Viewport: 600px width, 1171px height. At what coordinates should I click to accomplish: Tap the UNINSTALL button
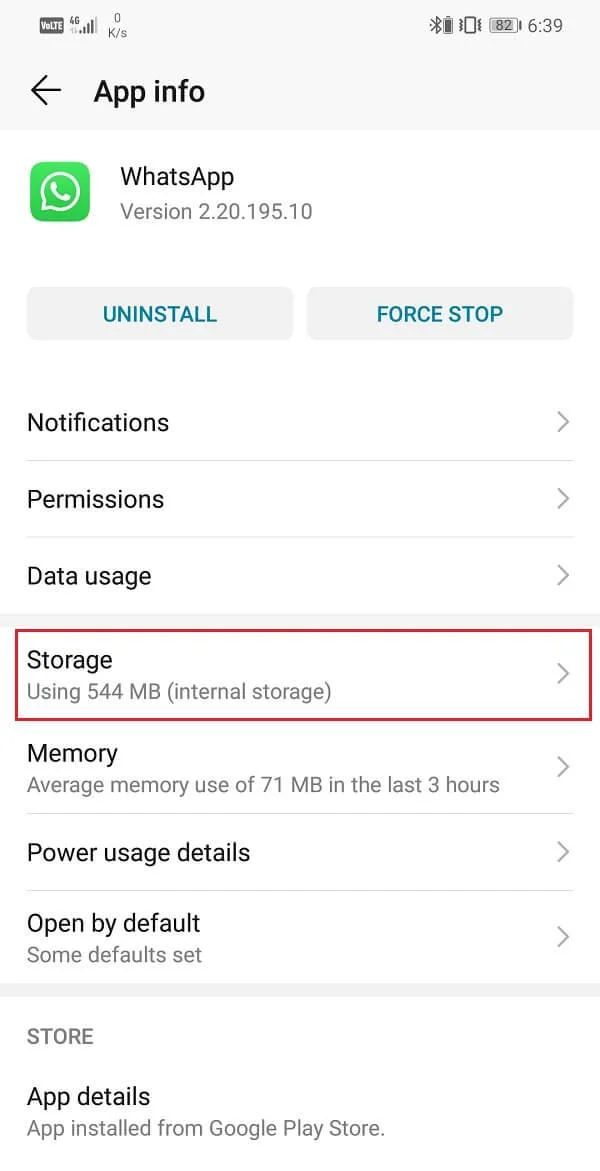pyautogui.click(x=159, y=313)
